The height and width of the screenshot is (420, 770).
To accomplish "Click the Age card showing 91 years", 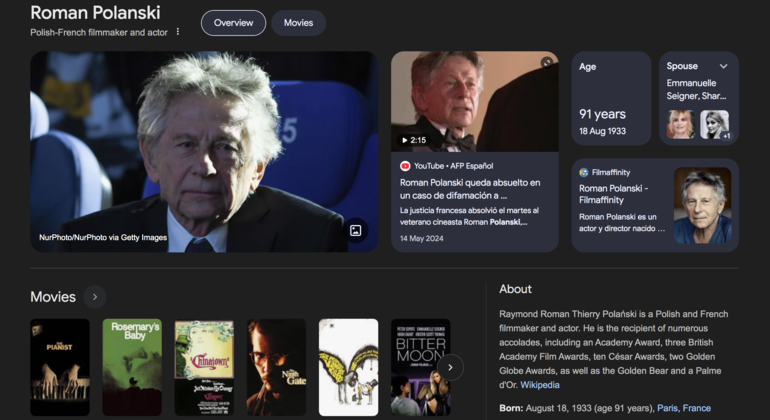I will coord(611,98).
